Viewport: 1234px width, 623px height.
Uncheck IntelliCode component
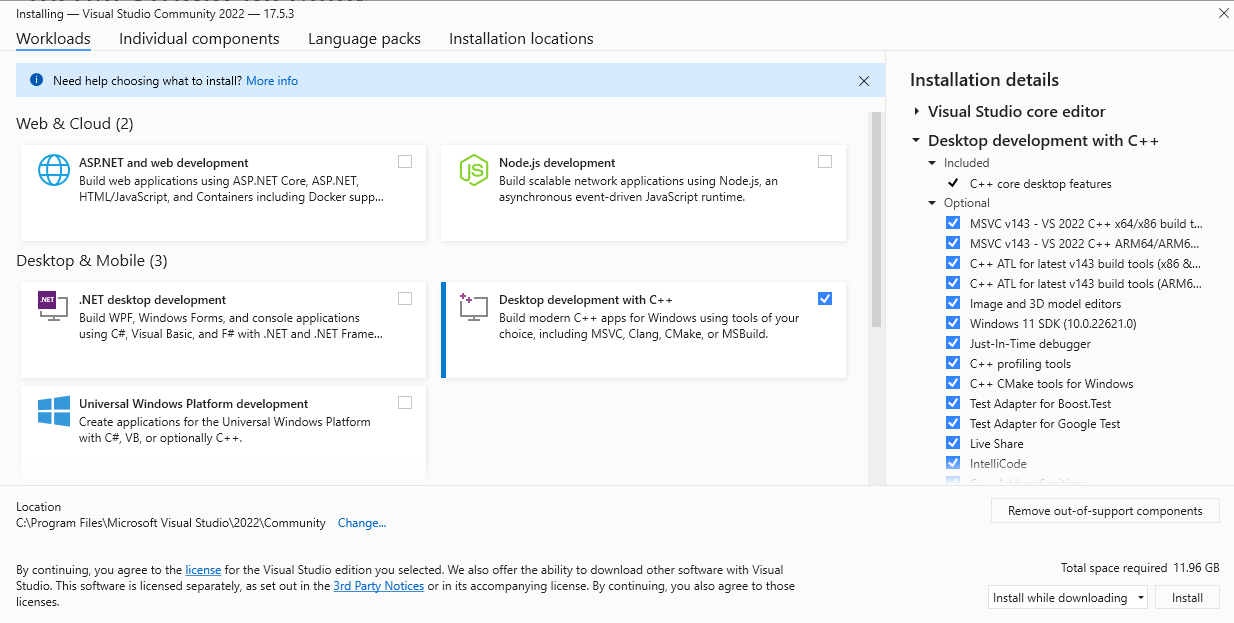click(953, 463)
